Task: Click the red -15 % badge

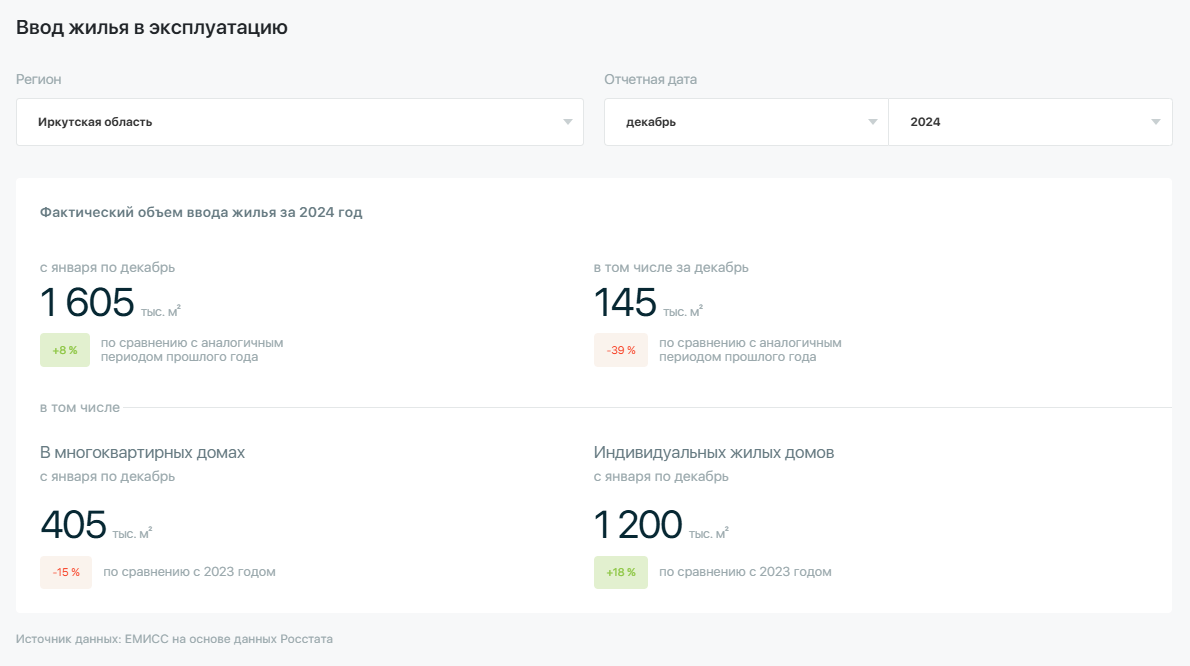Action: (x=66, y=572)
